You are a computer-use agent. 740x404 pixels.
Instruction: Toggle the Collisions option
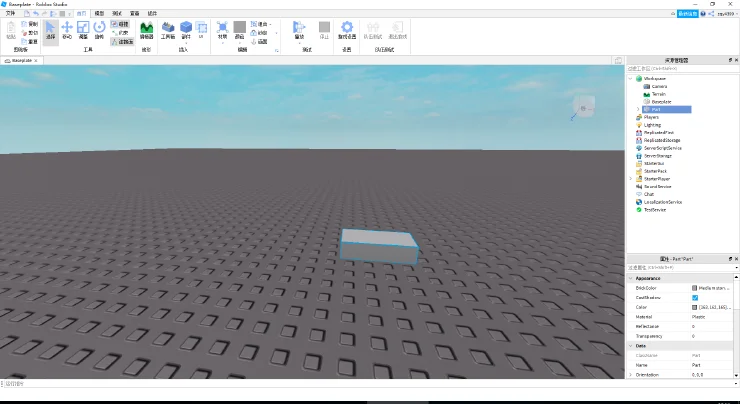(120, 24)
